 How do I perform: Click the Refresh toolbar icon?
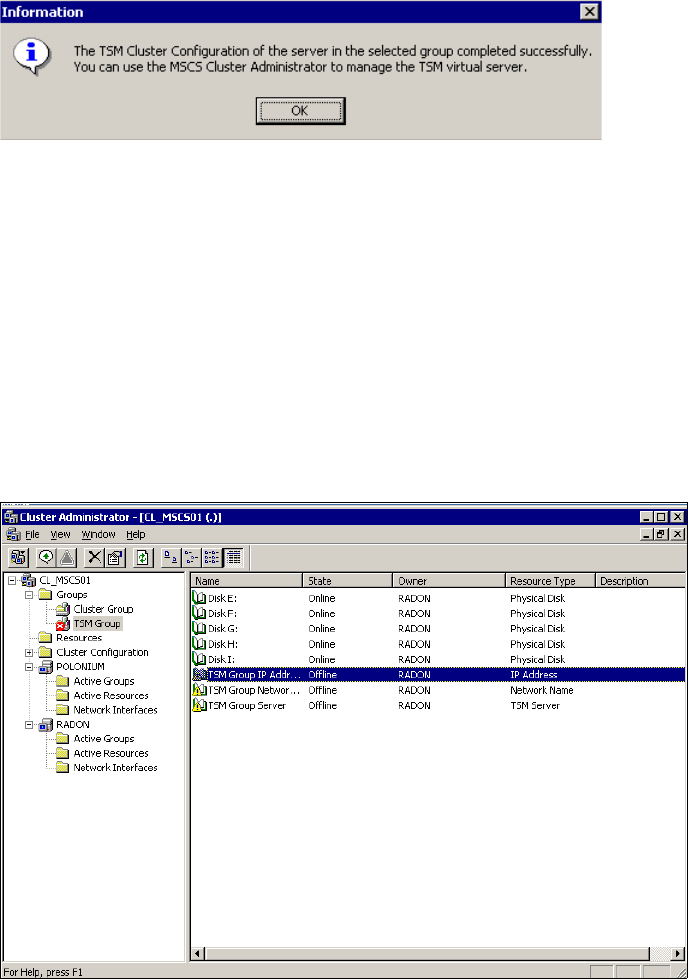coord(143,557)
